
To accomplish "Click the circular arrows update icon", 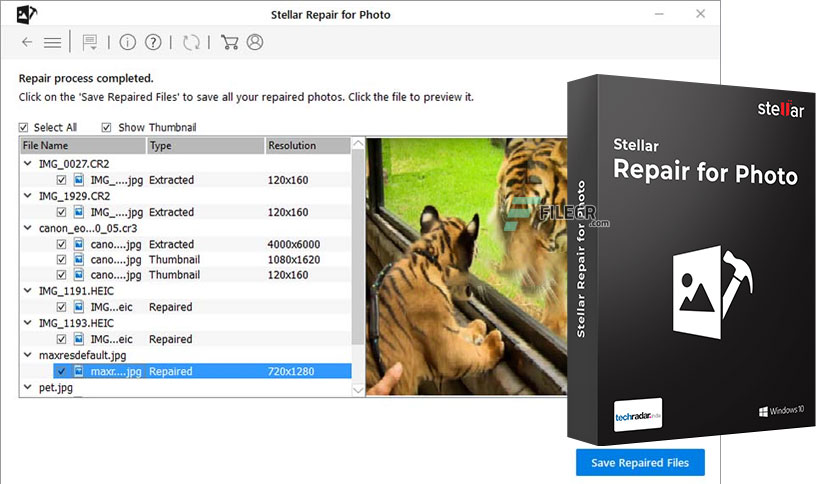I will (191, 42).
